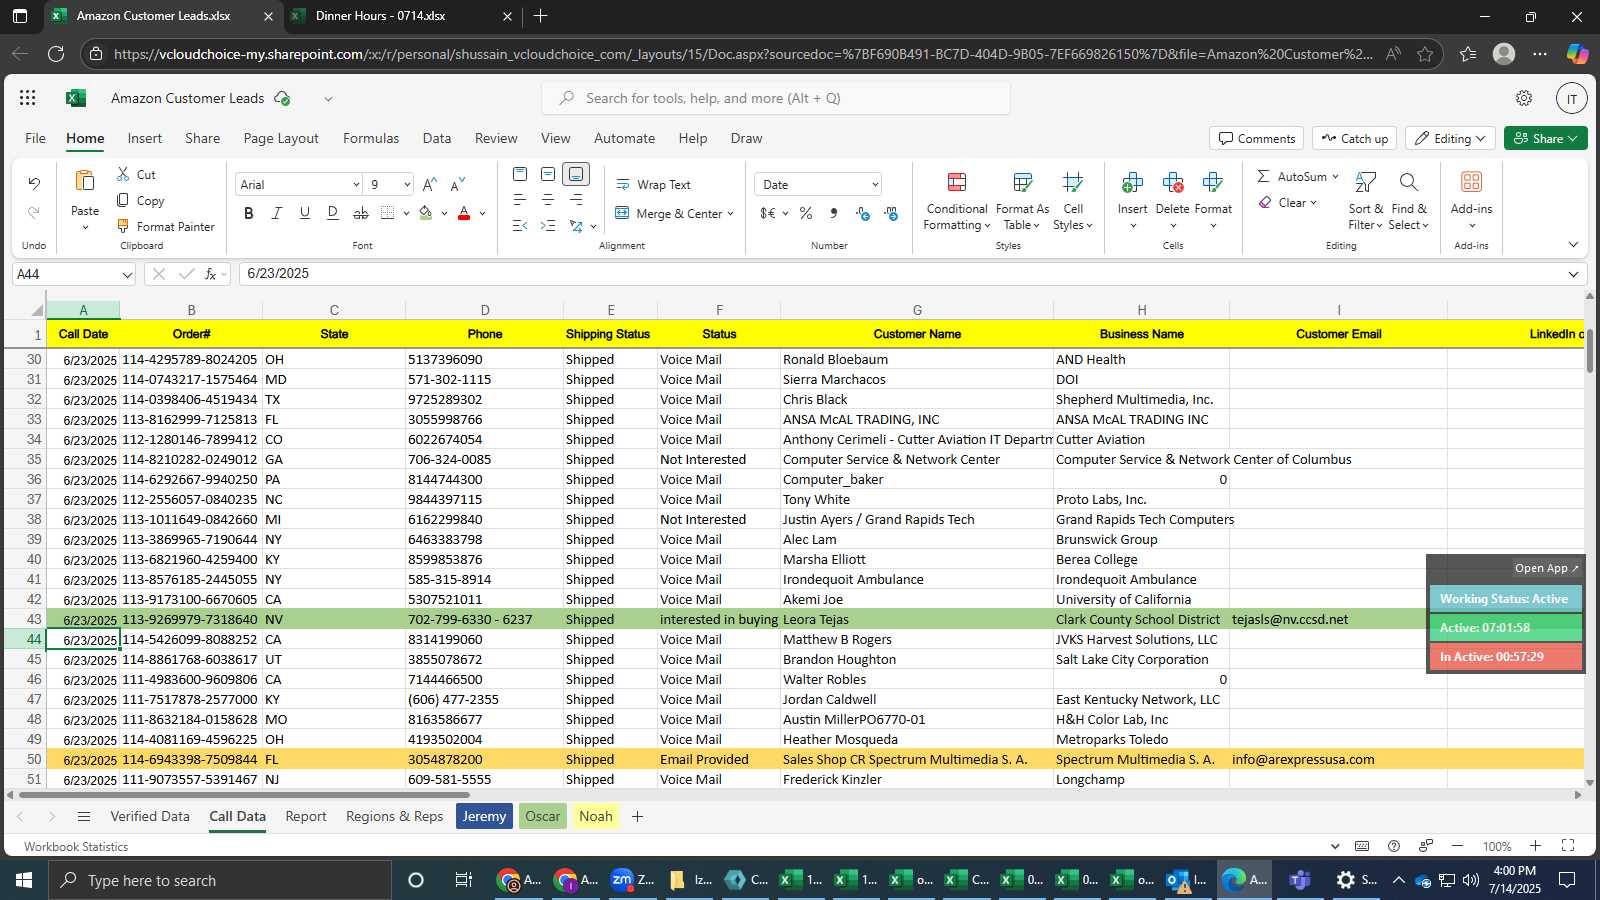Viewport: 1600px width, 900px height.
Task: Toggle top align for cells
Action: coord(520,174)
